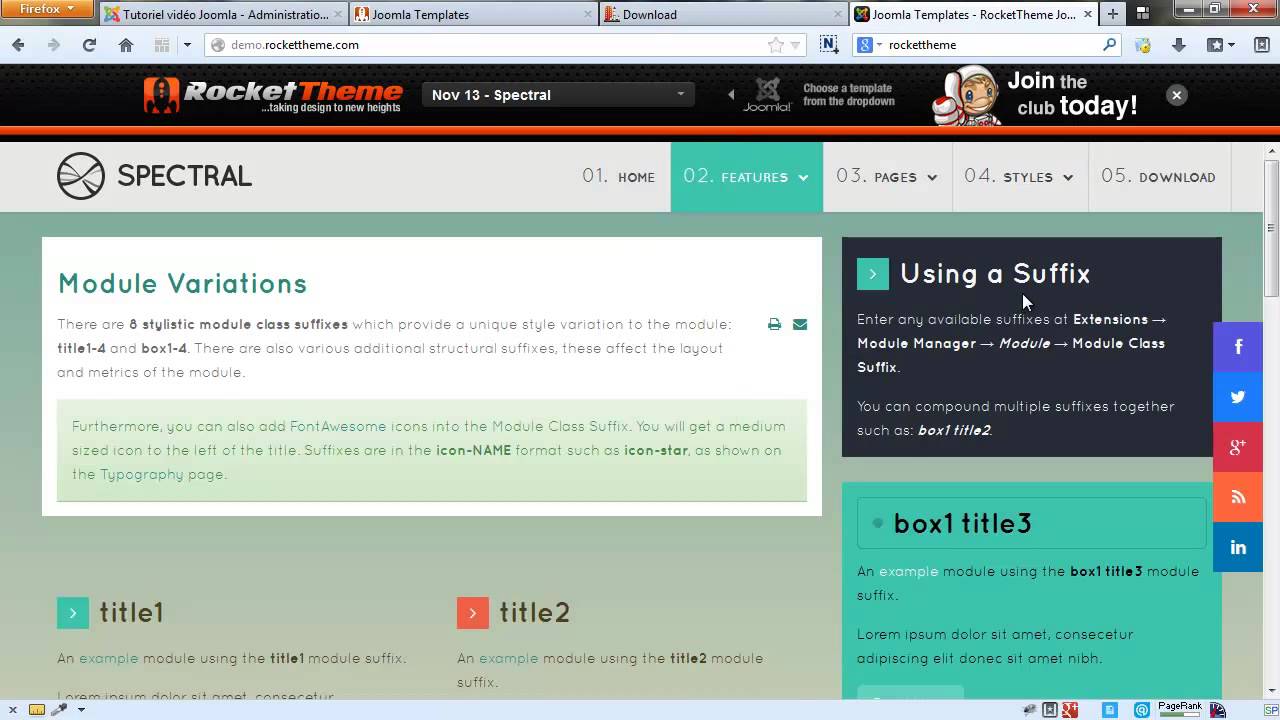This screenshot has width=1280, height=720.
Task: Close the add-on bar with X
Action: tap(12, 710)
